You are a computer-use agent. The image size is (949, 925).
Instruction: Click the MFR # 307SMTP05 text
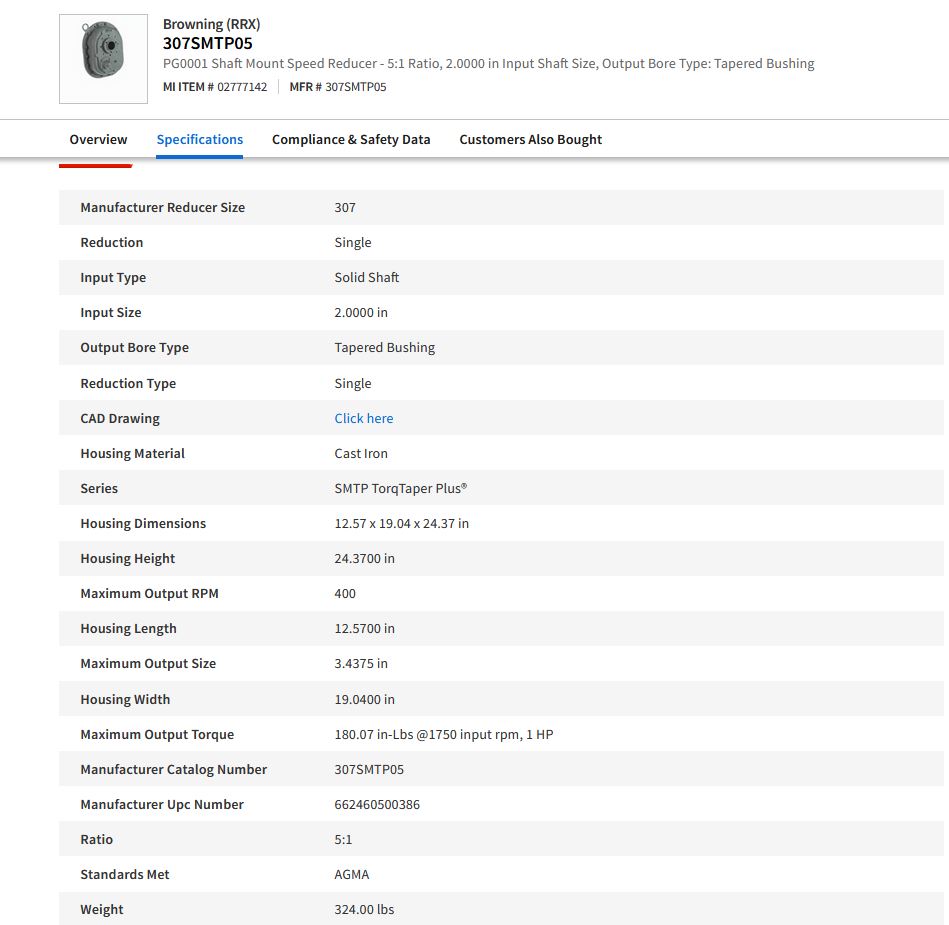point(338,87)
